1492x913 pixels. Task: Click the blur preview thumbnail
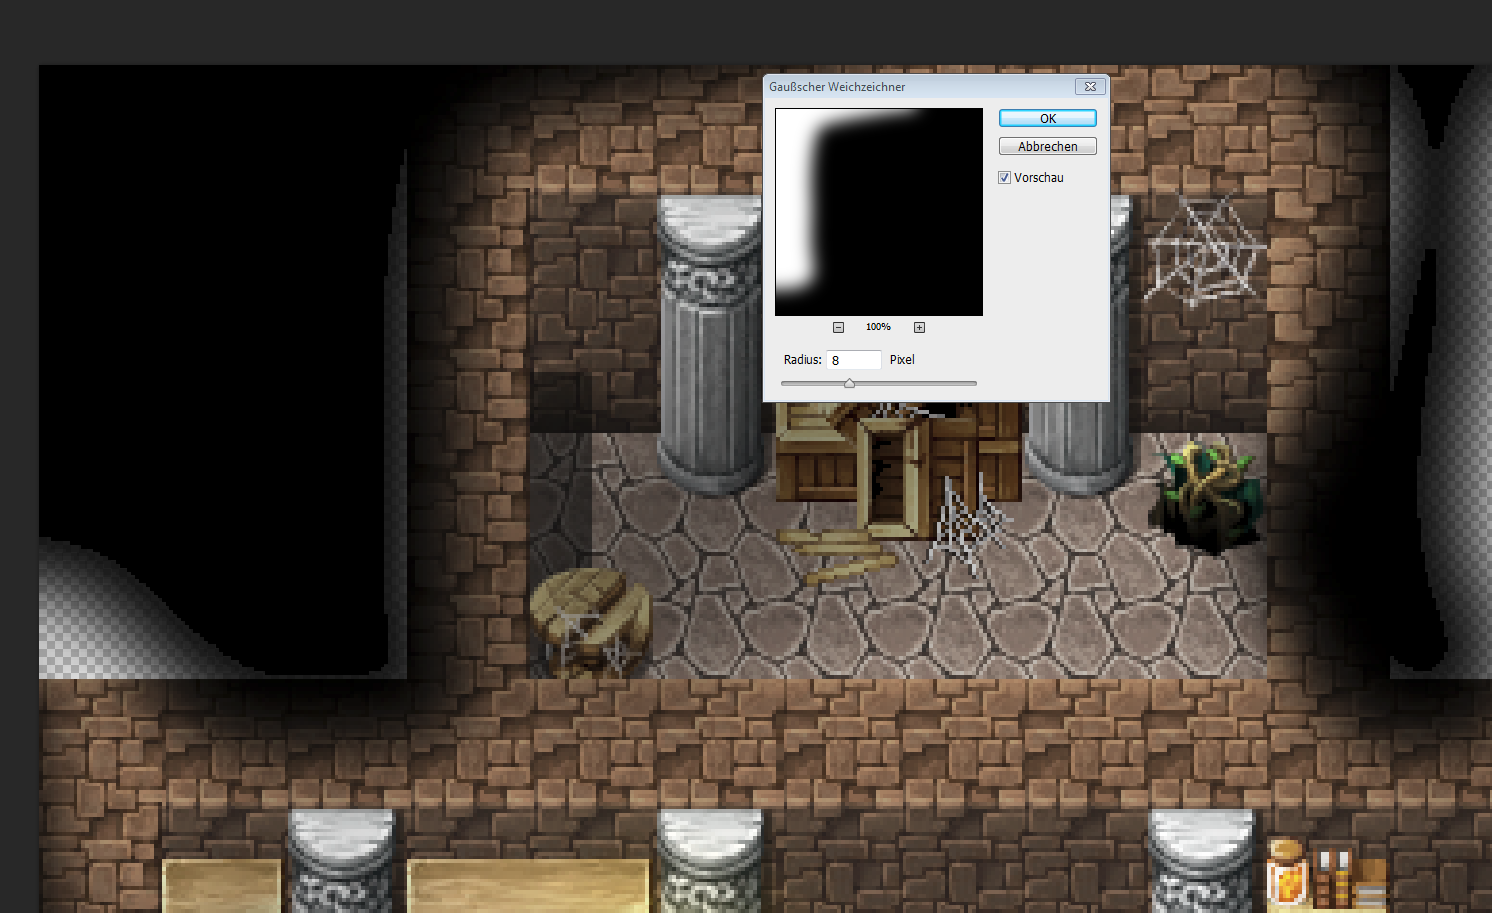(879, 212)
